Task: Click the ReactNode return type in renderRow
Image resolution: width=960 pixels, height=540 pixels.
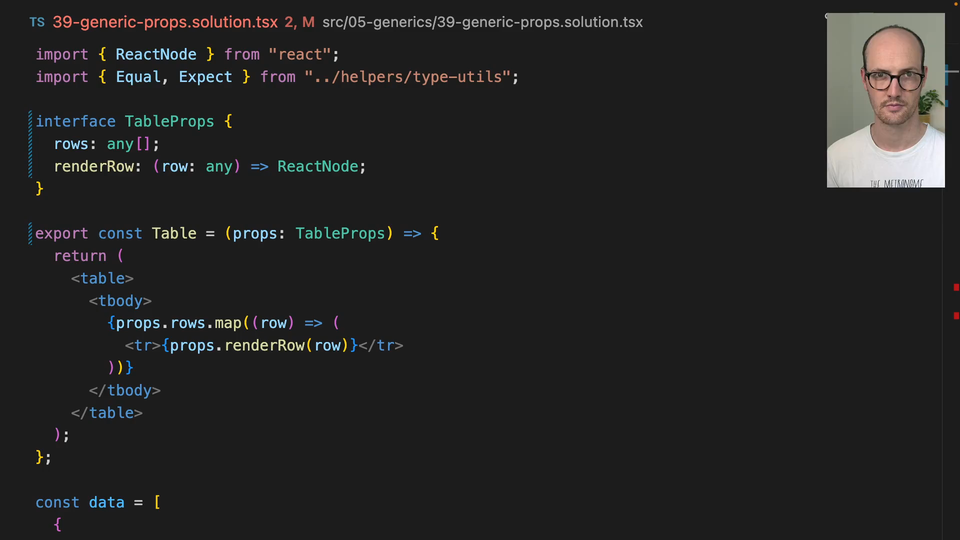Action: (x=320, y=166)
